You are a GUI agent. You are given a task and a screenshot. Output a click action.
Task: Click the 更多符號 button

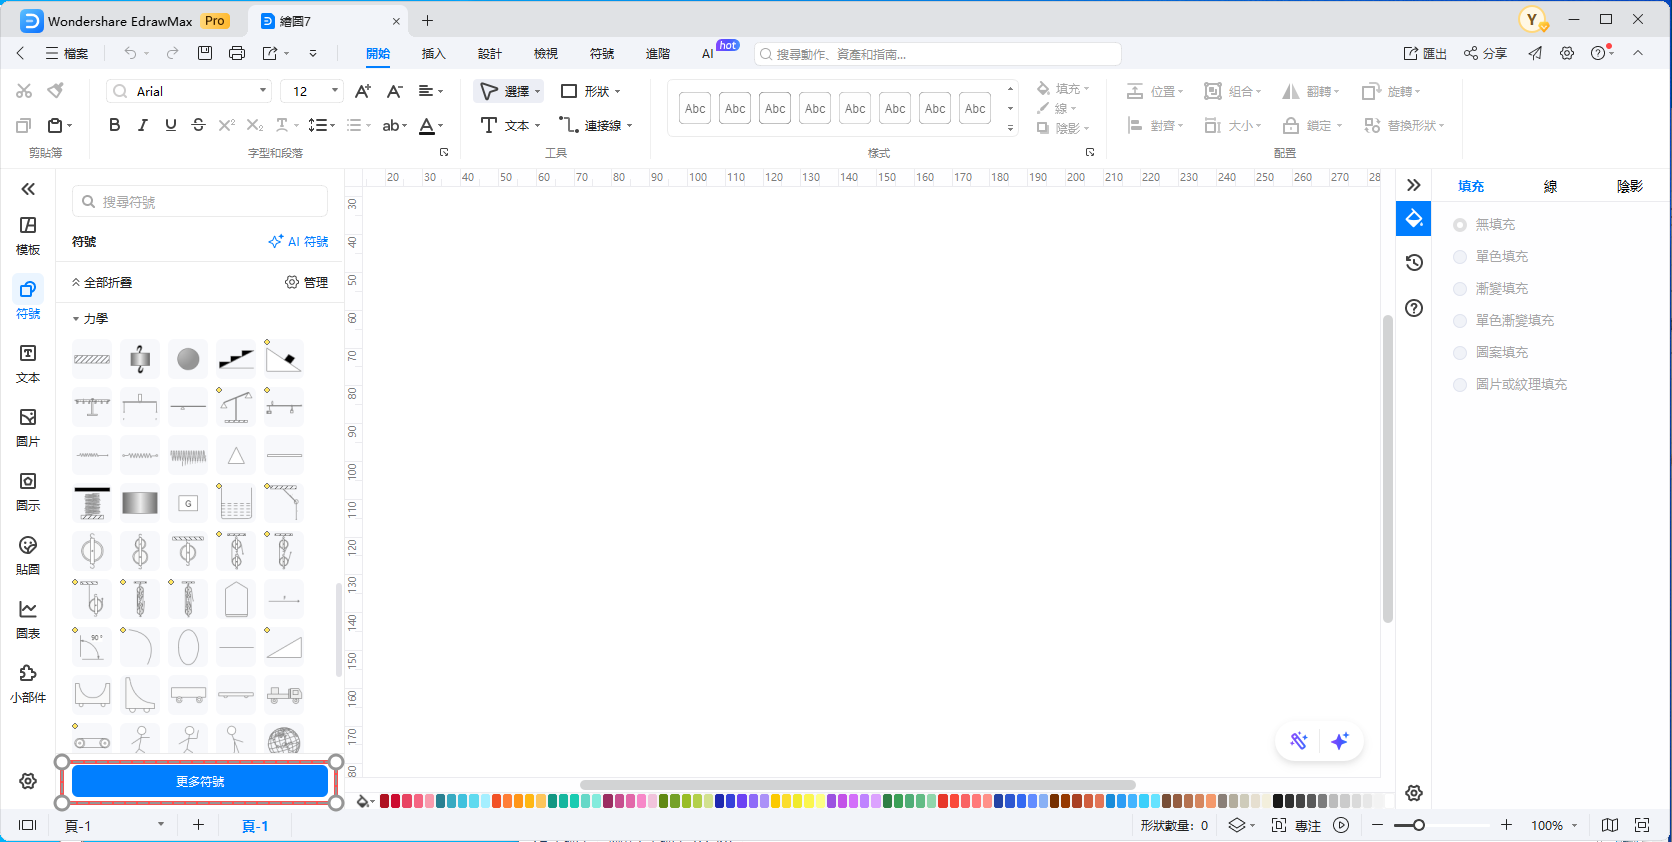tap(200, 781)
